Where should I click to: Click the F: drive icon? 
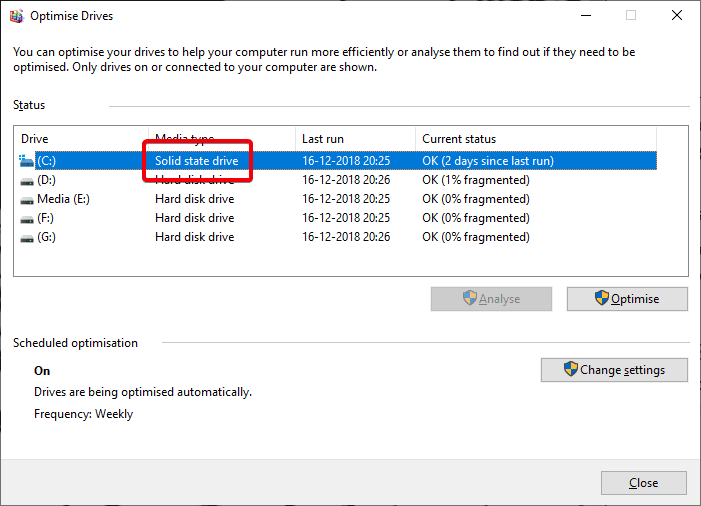coord(27,219)
